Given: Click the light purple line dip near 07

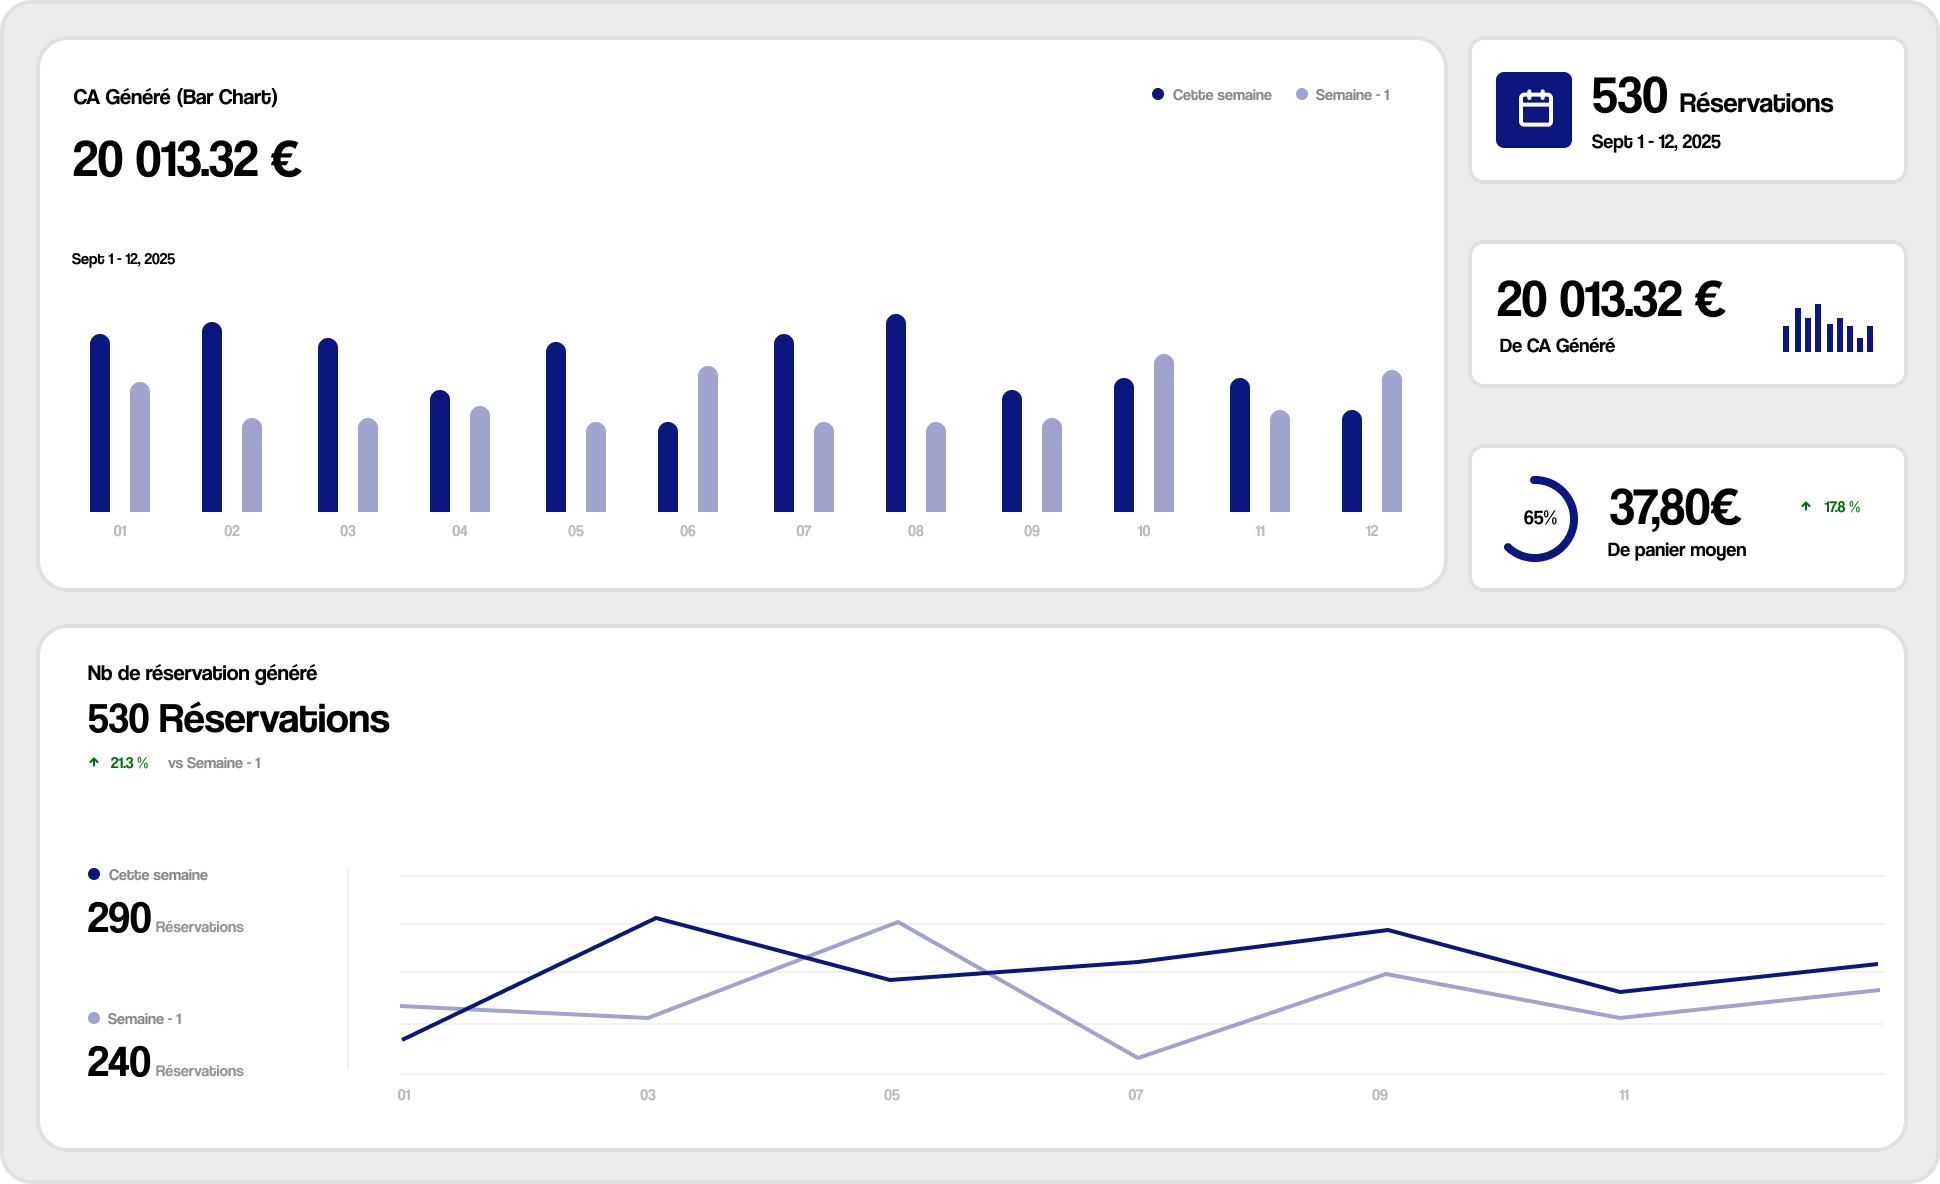Looking at the screenshot, I should coord(1138,1057).
